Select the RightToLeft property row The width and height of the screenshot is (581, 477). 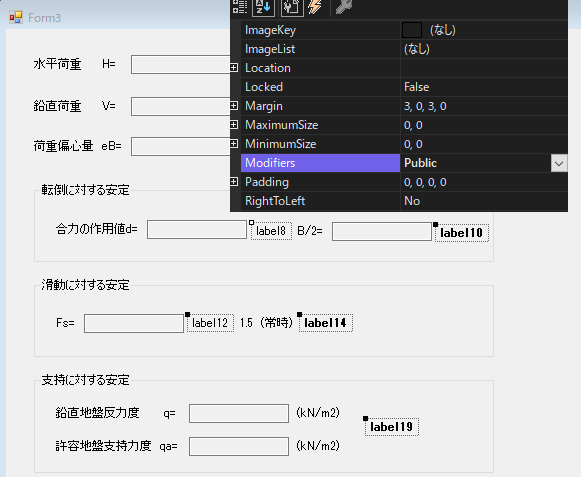(x=404, y=201)
